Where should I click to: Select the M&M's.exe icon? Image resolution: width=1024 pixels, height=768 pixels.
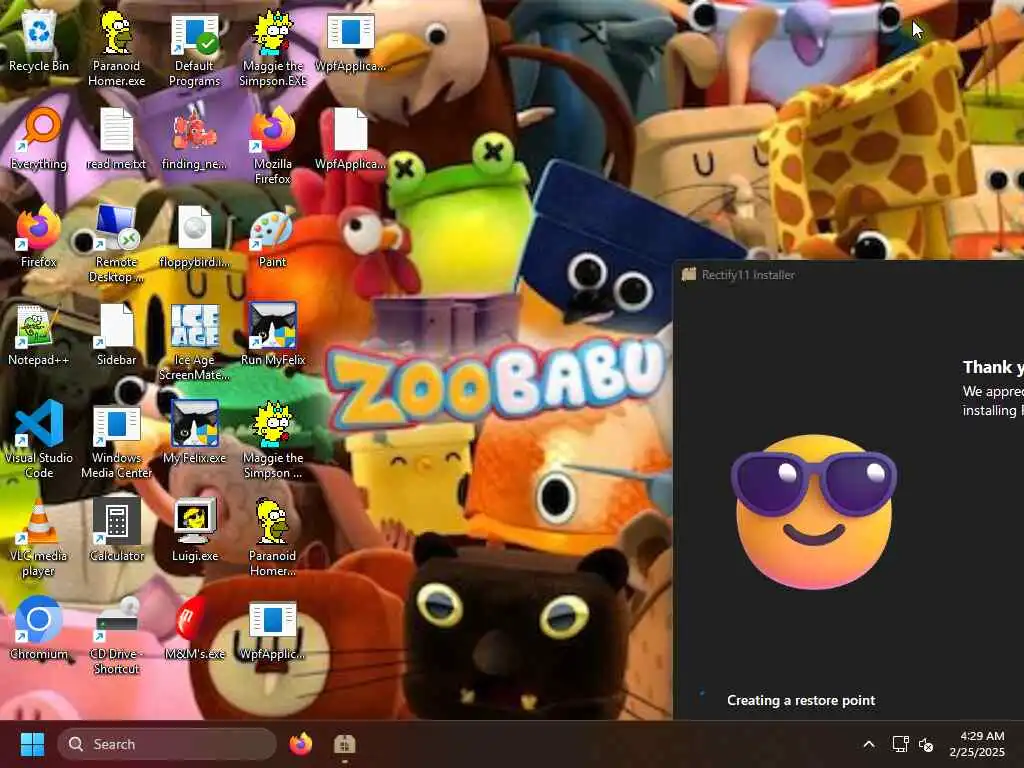194,629
